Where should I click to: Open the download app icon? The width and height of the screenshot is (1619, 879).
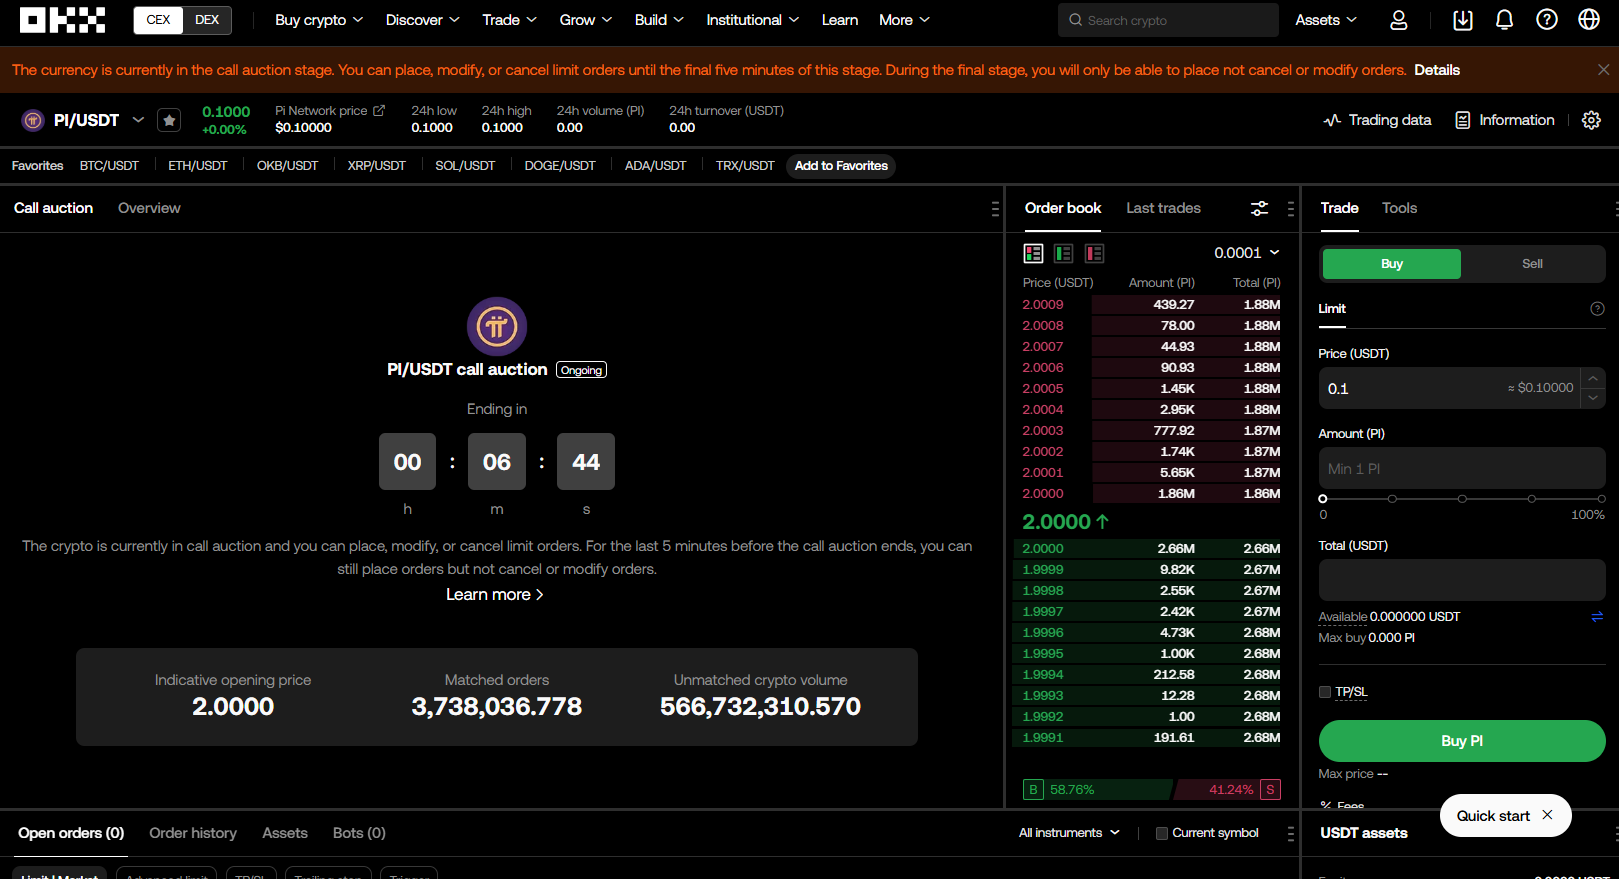[1462, 20]
